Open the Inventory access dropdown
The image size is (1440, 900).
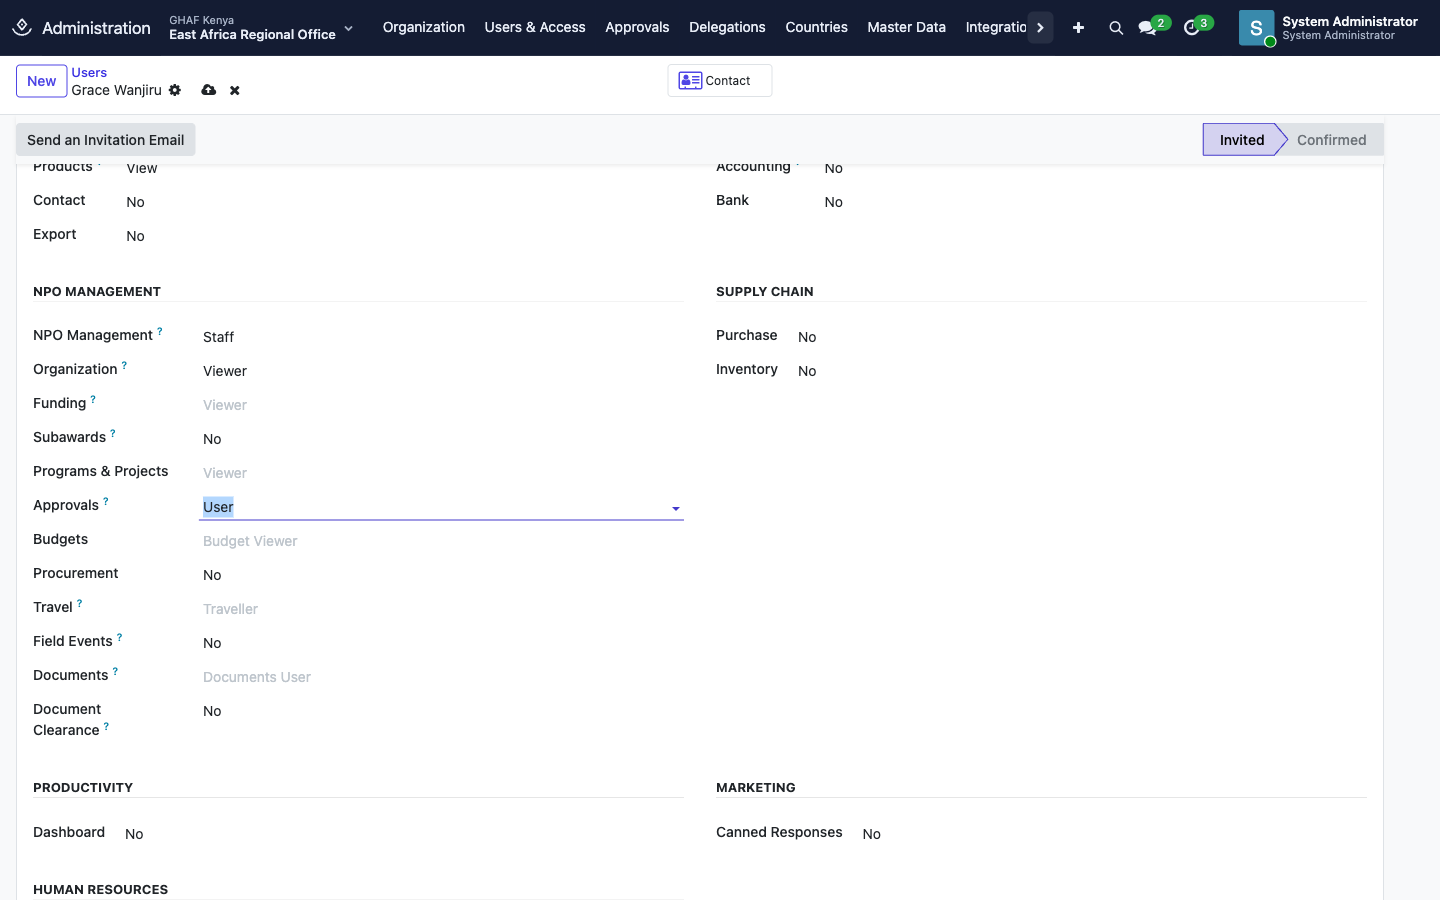[x=1080, y=371]
